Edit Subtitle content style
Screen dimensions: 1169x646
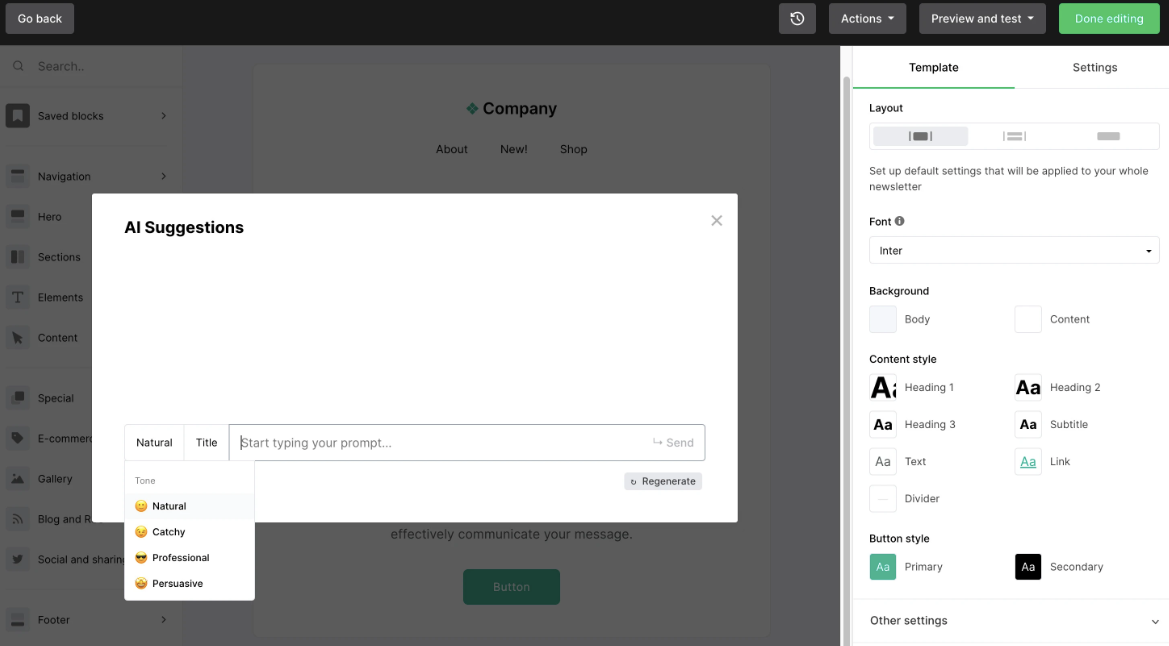(x=1028, y=424)
